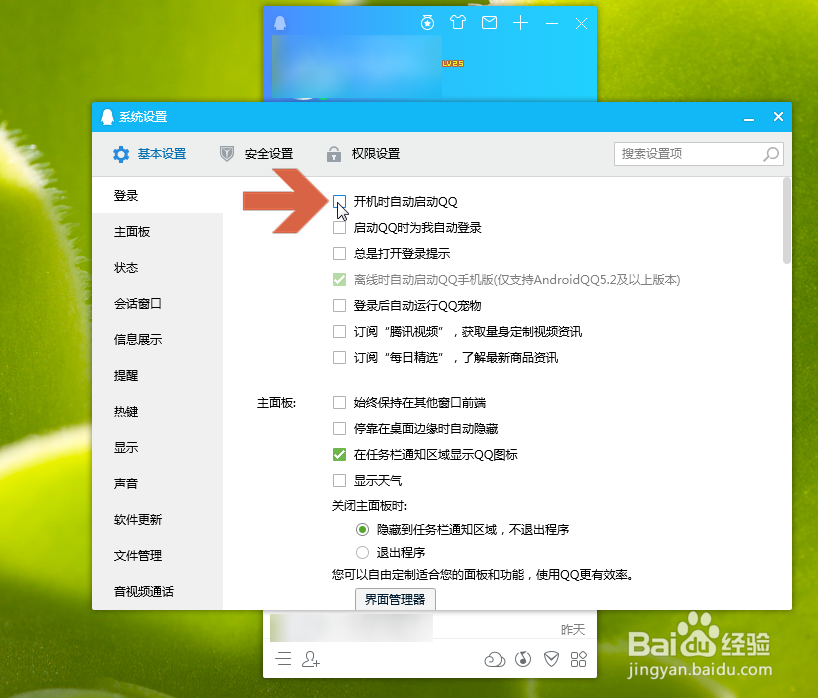
Task: Open the QQ Music icon at bottom
Action: 523,659
